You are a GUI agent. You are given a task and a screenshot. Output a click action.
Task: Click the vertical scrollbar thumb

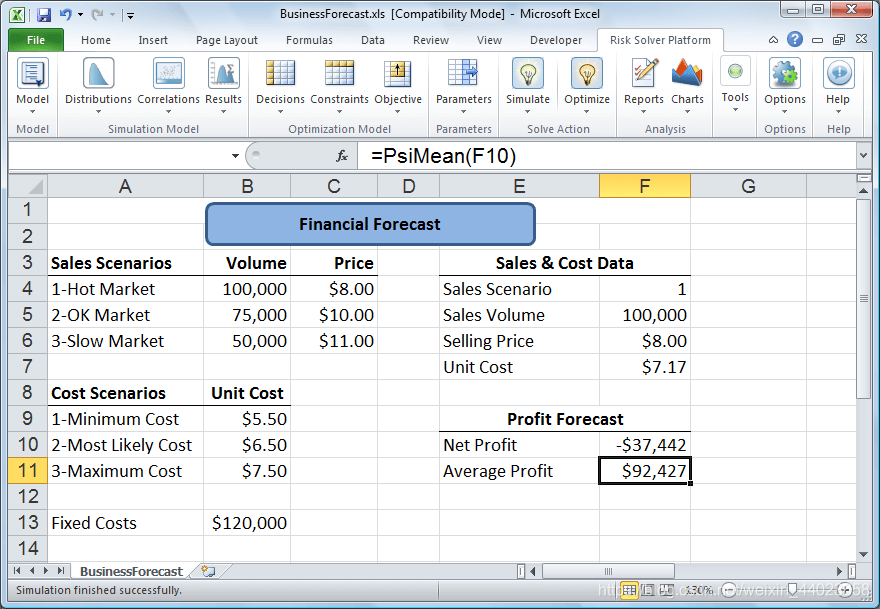[864, 299]
